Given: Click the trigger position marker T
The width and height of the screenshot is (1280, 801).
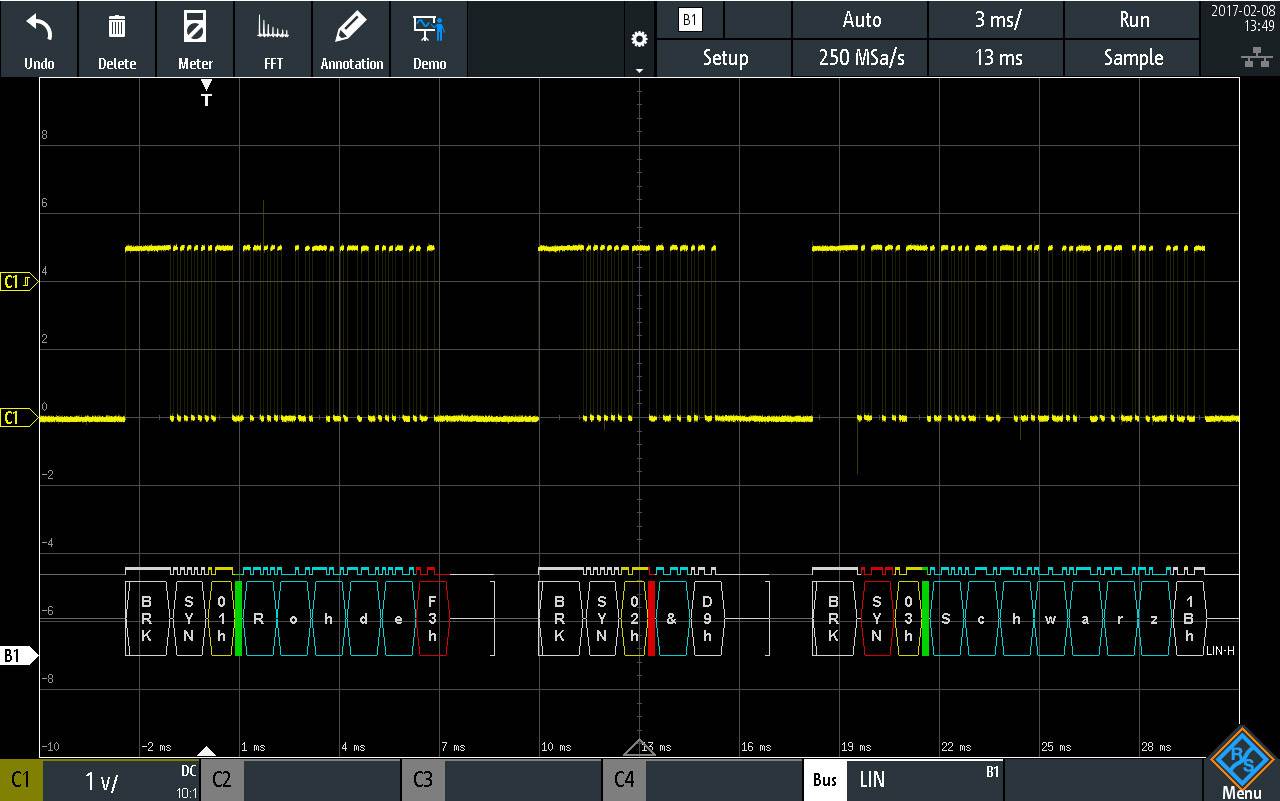Looking at the screenshot, I should point(206,96).
